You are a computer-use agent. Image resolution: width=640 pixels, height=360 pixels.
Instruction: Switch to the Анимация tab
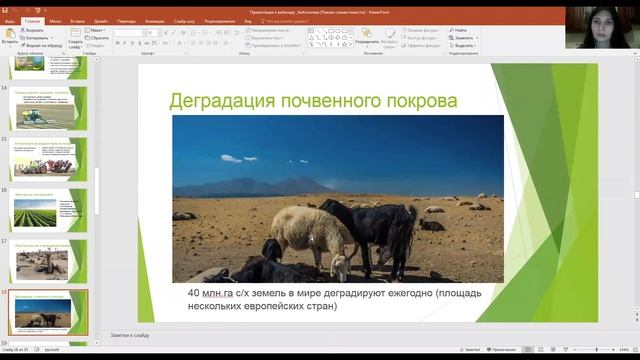pyautogui.click(x=155, y=21)
